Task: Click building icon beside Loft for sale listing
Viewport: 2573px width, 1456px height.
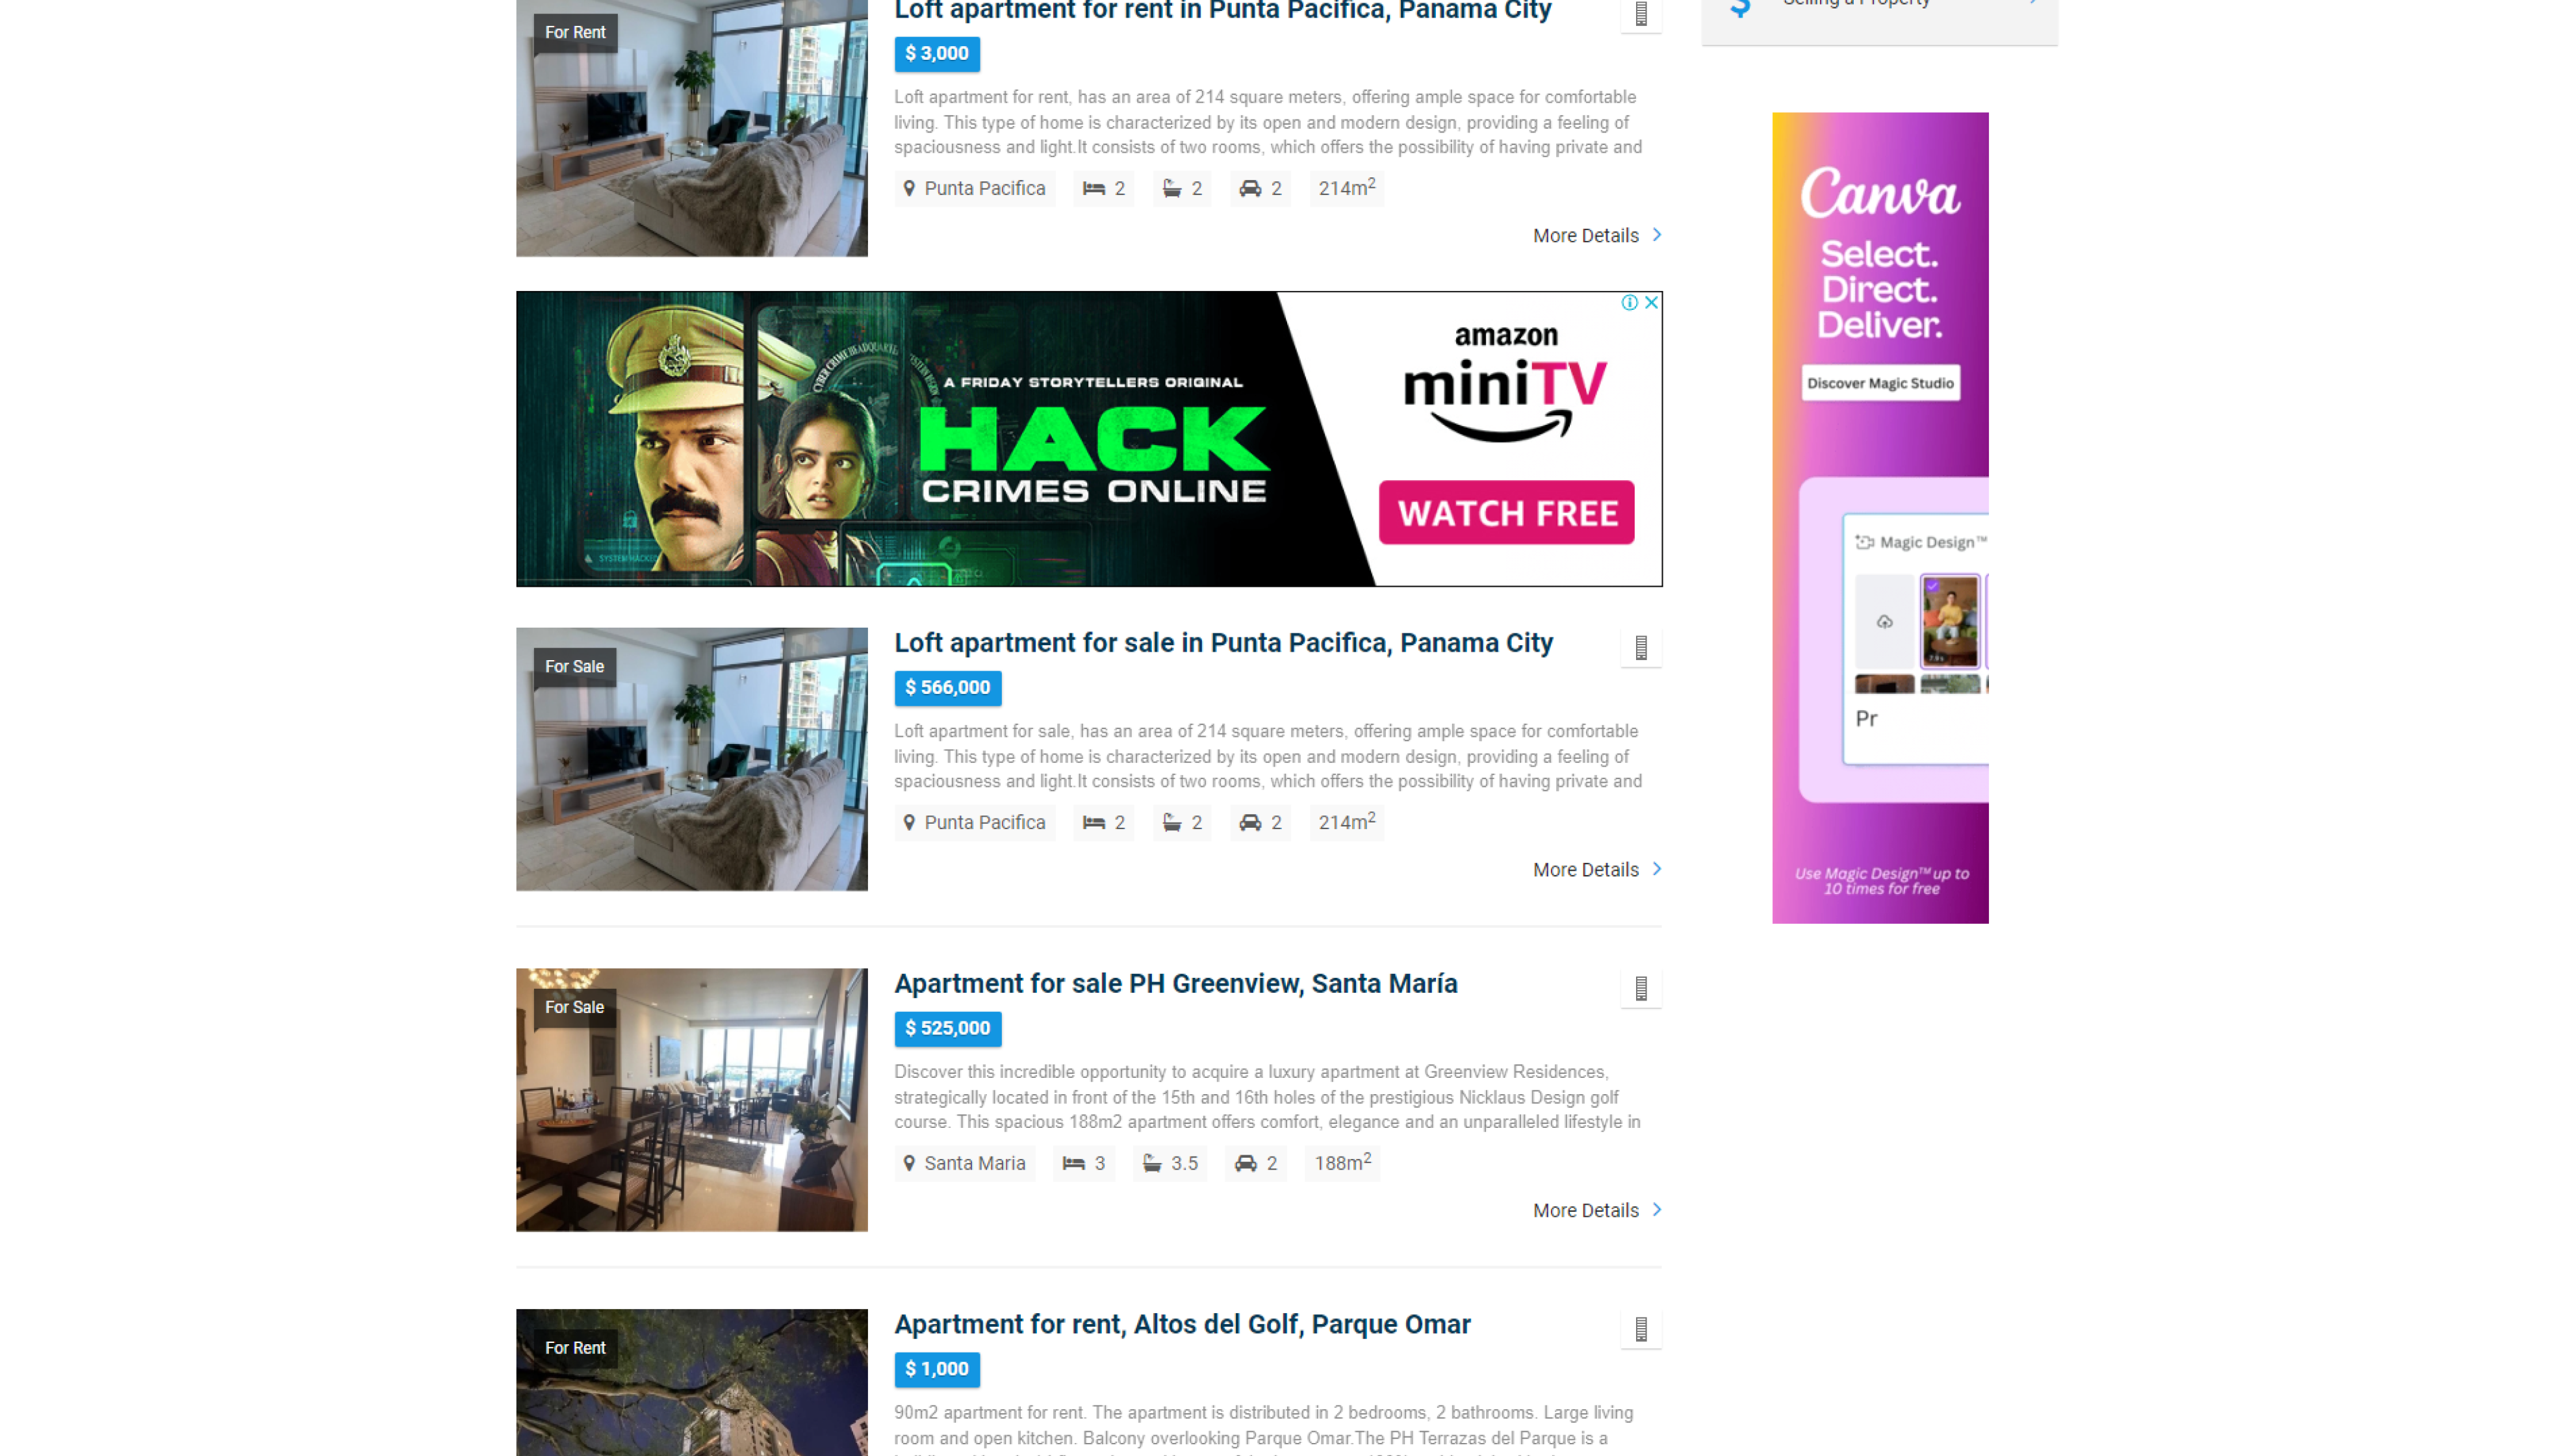Action: pos(1640,648)
